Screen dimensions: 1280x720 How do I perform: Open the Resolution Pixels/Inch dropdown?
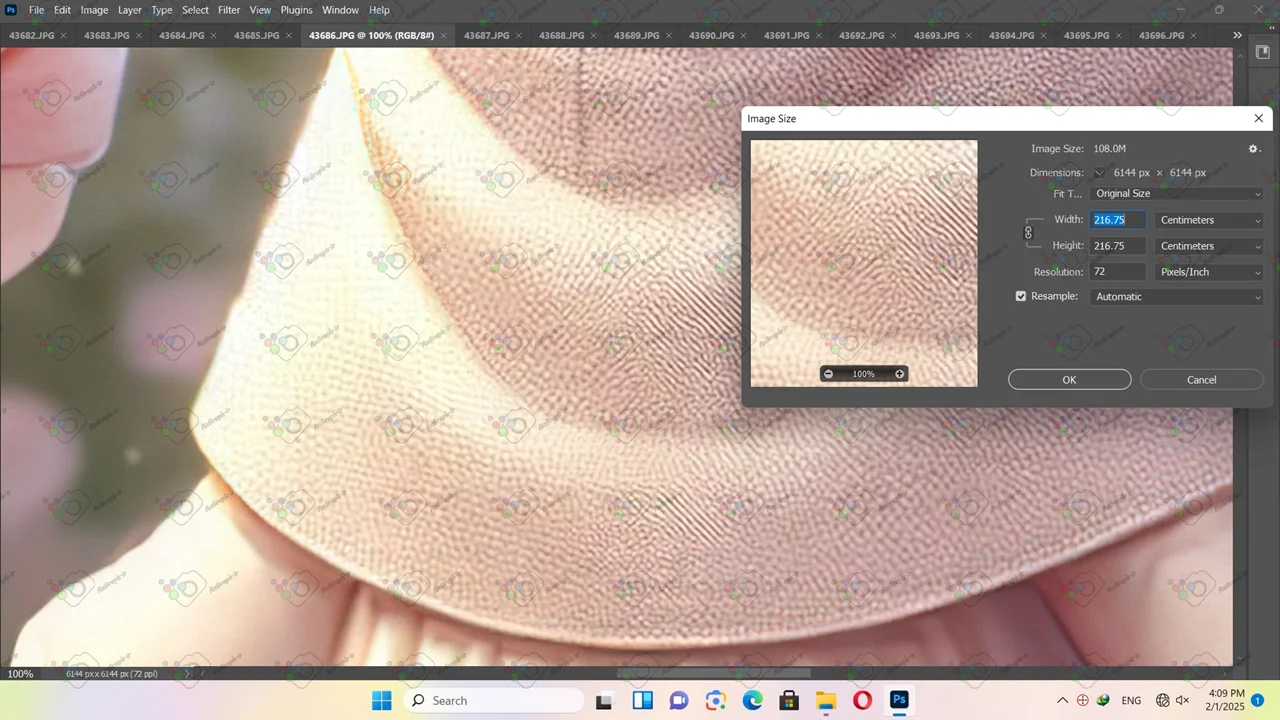pyautogui.click(x=1208, y=272)
